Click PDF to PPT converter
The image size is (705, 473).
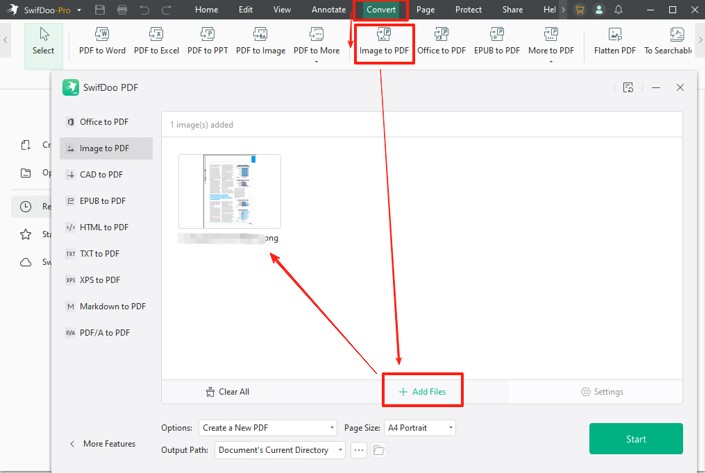(207, 41)
